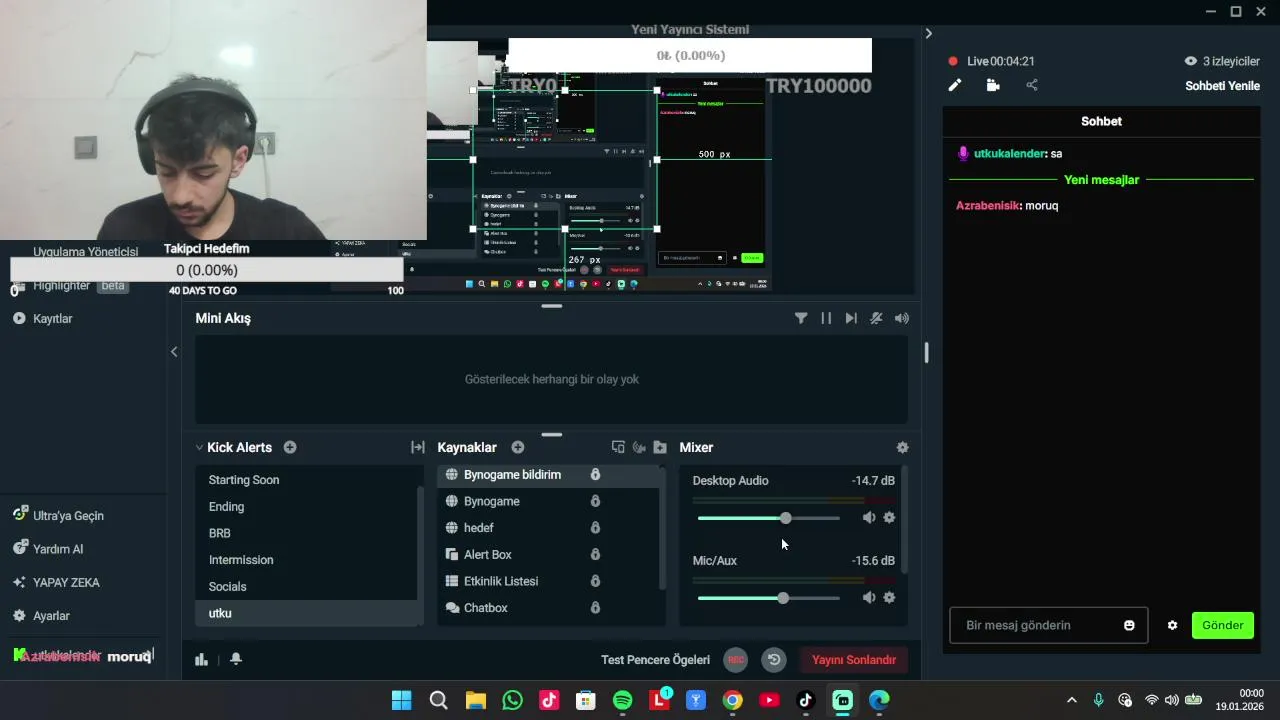The height and width of the screenshot is (720, 1280).
Task: Switch to the Sohbet chat tab
Action: click(1101, 121)
